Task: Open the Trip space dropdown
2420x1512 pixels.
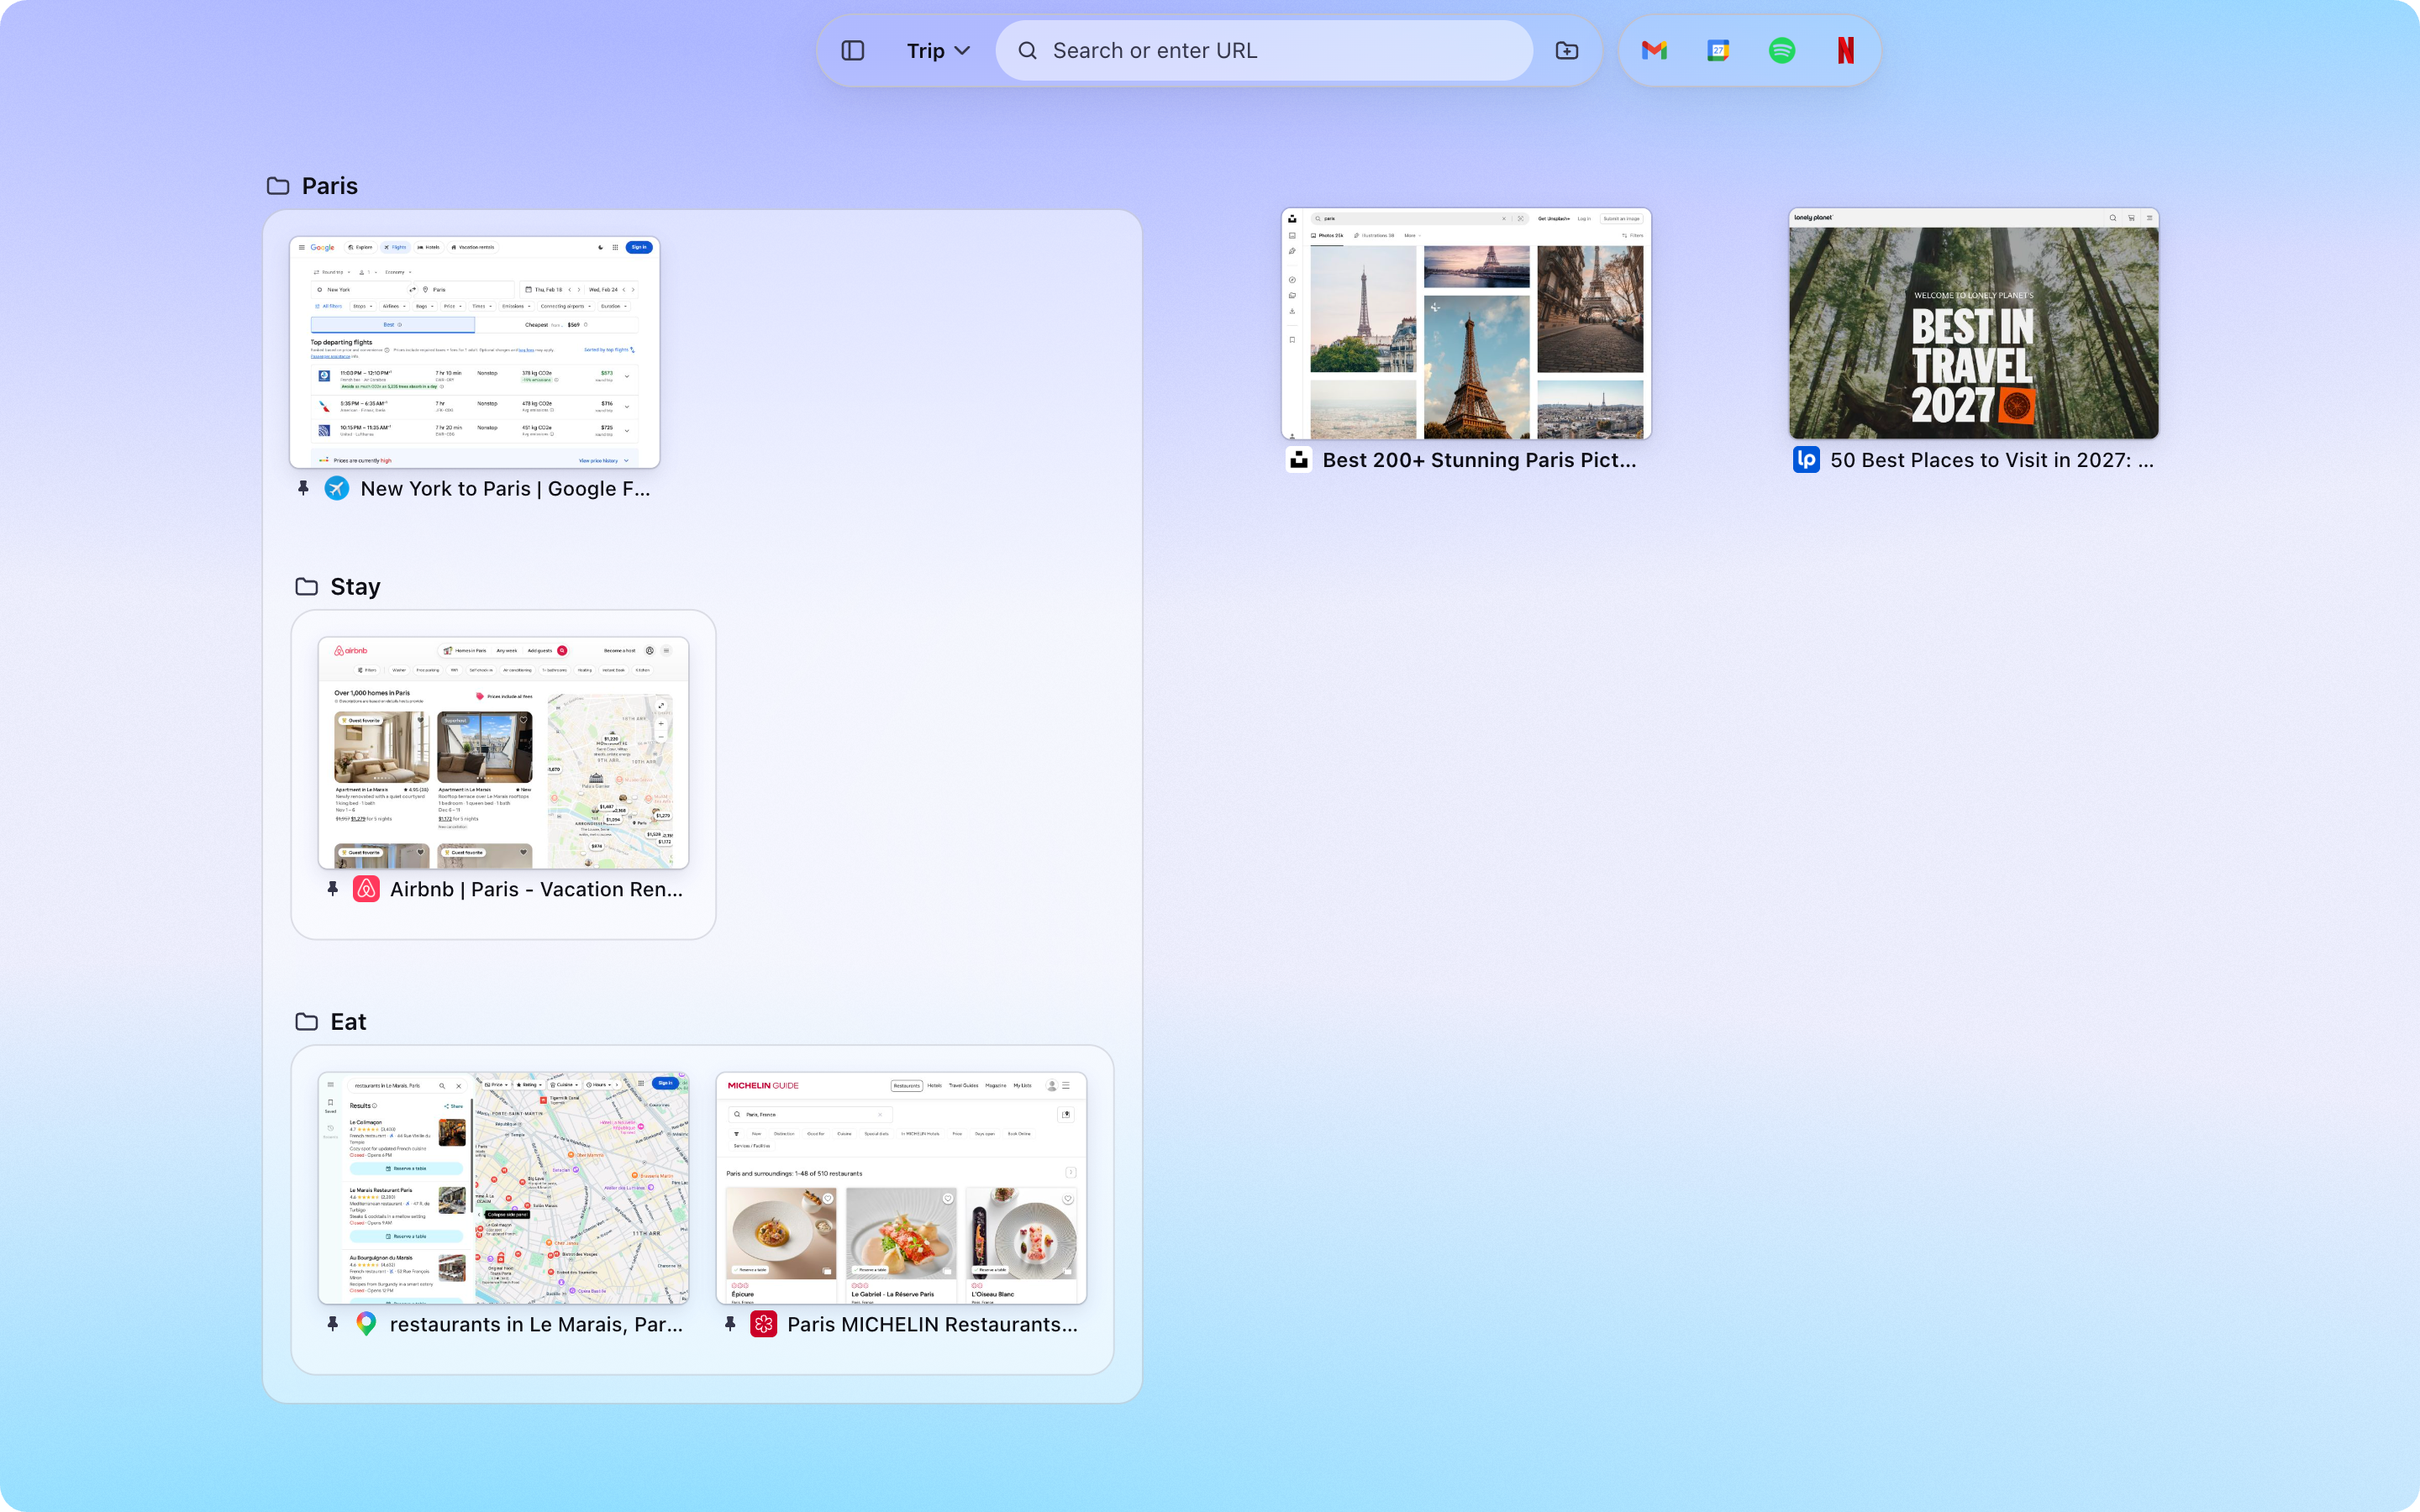Action: coord(938,51)
